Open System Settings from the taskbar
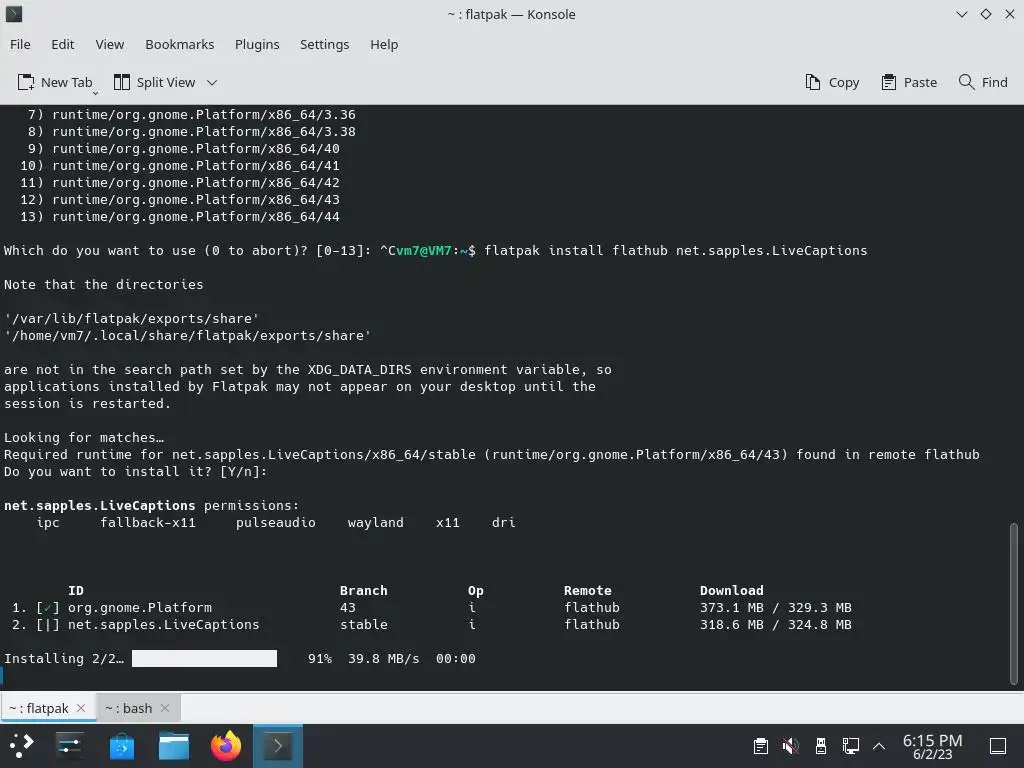 click(x=69, y=746)
